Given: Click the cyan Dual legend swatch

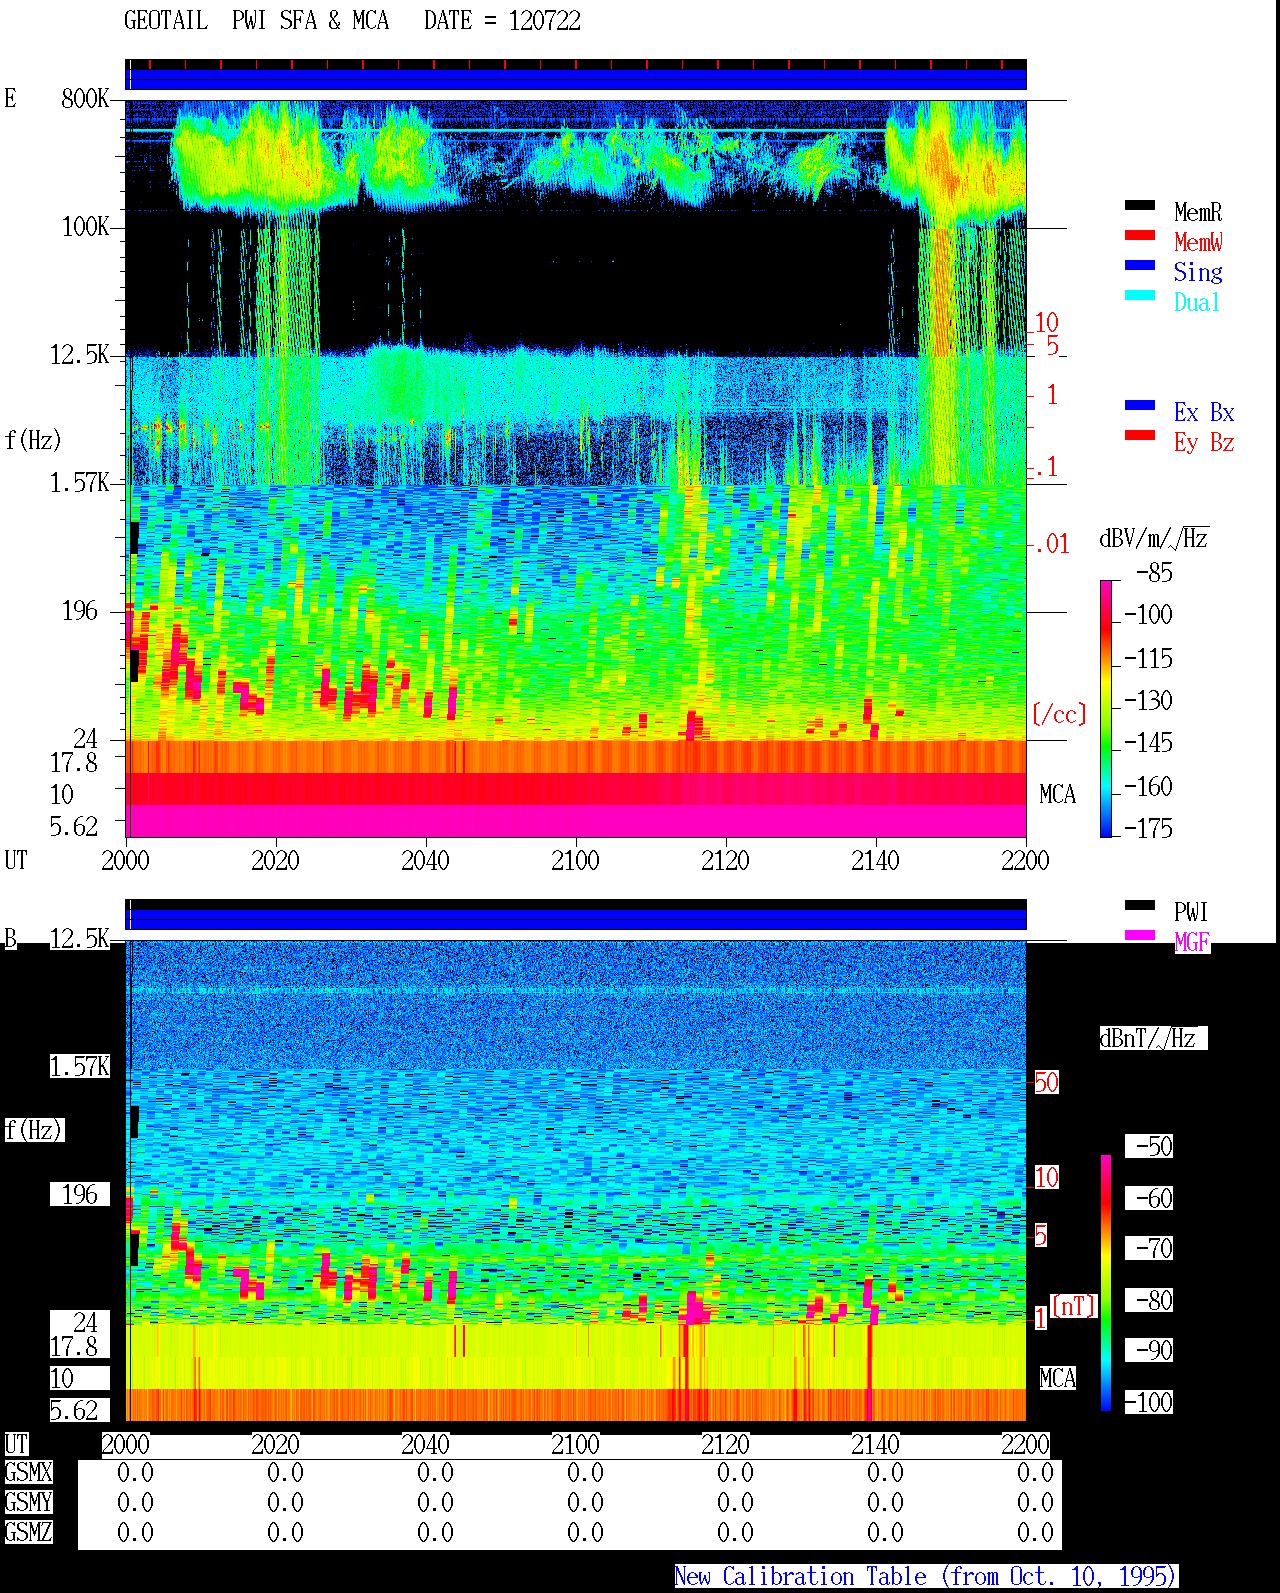Looking at the screenshot, I should (1140, 296).
